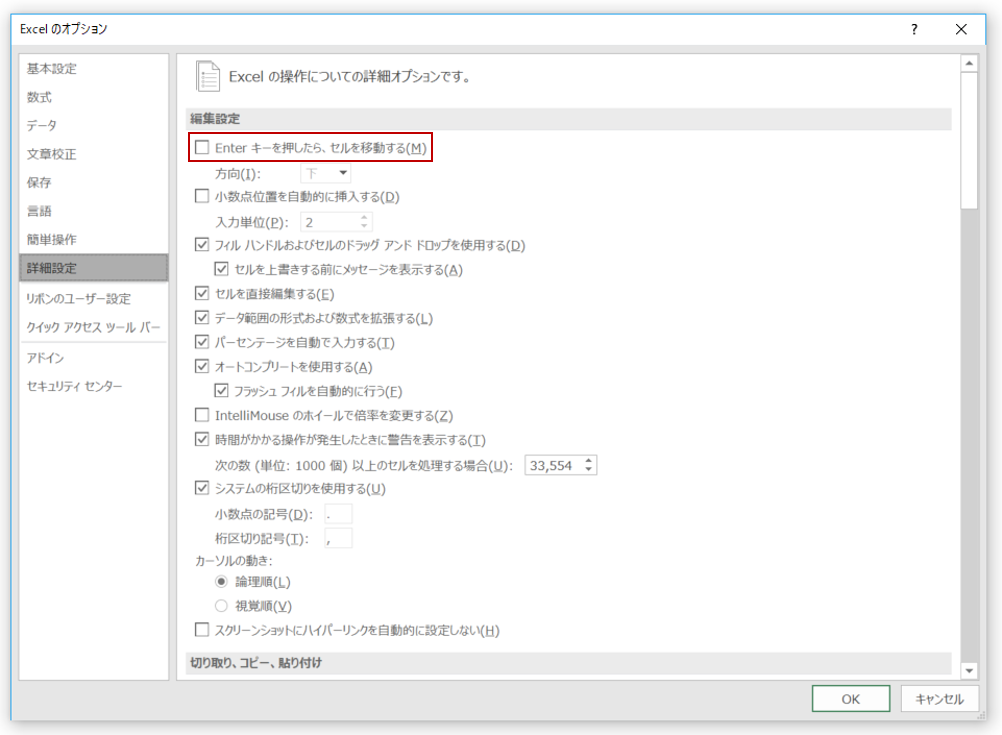1002x735 pixels.
Task: Increase cell count threshold with stepper
Action: point(589,461)
